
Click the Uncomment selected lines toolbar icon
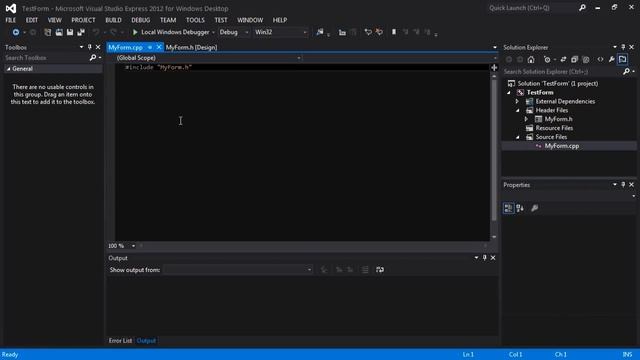pos(379,32)
